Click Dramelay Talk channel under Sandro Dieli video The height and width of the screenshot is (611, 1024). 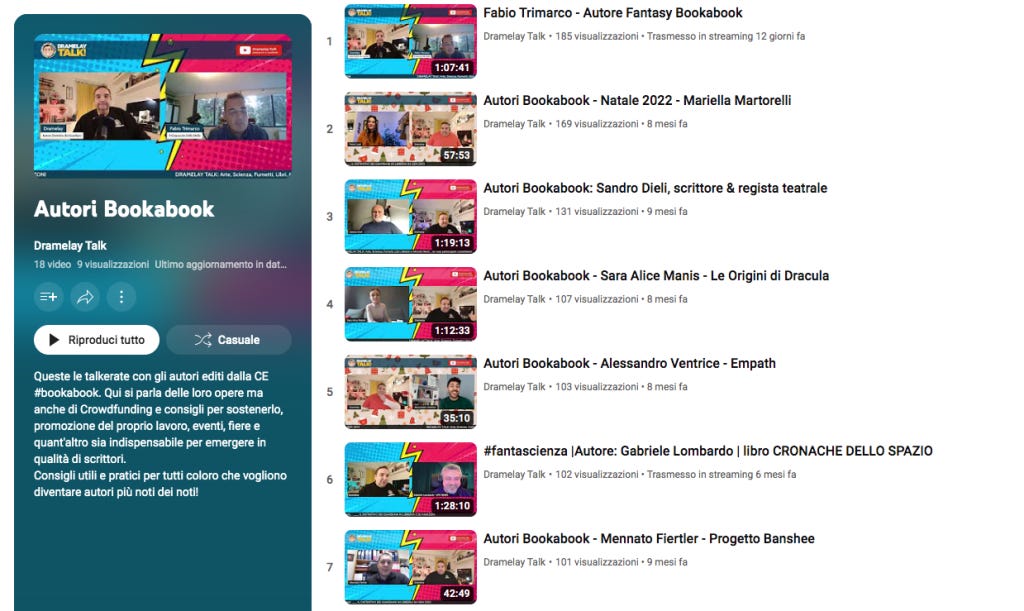[514, 212]
